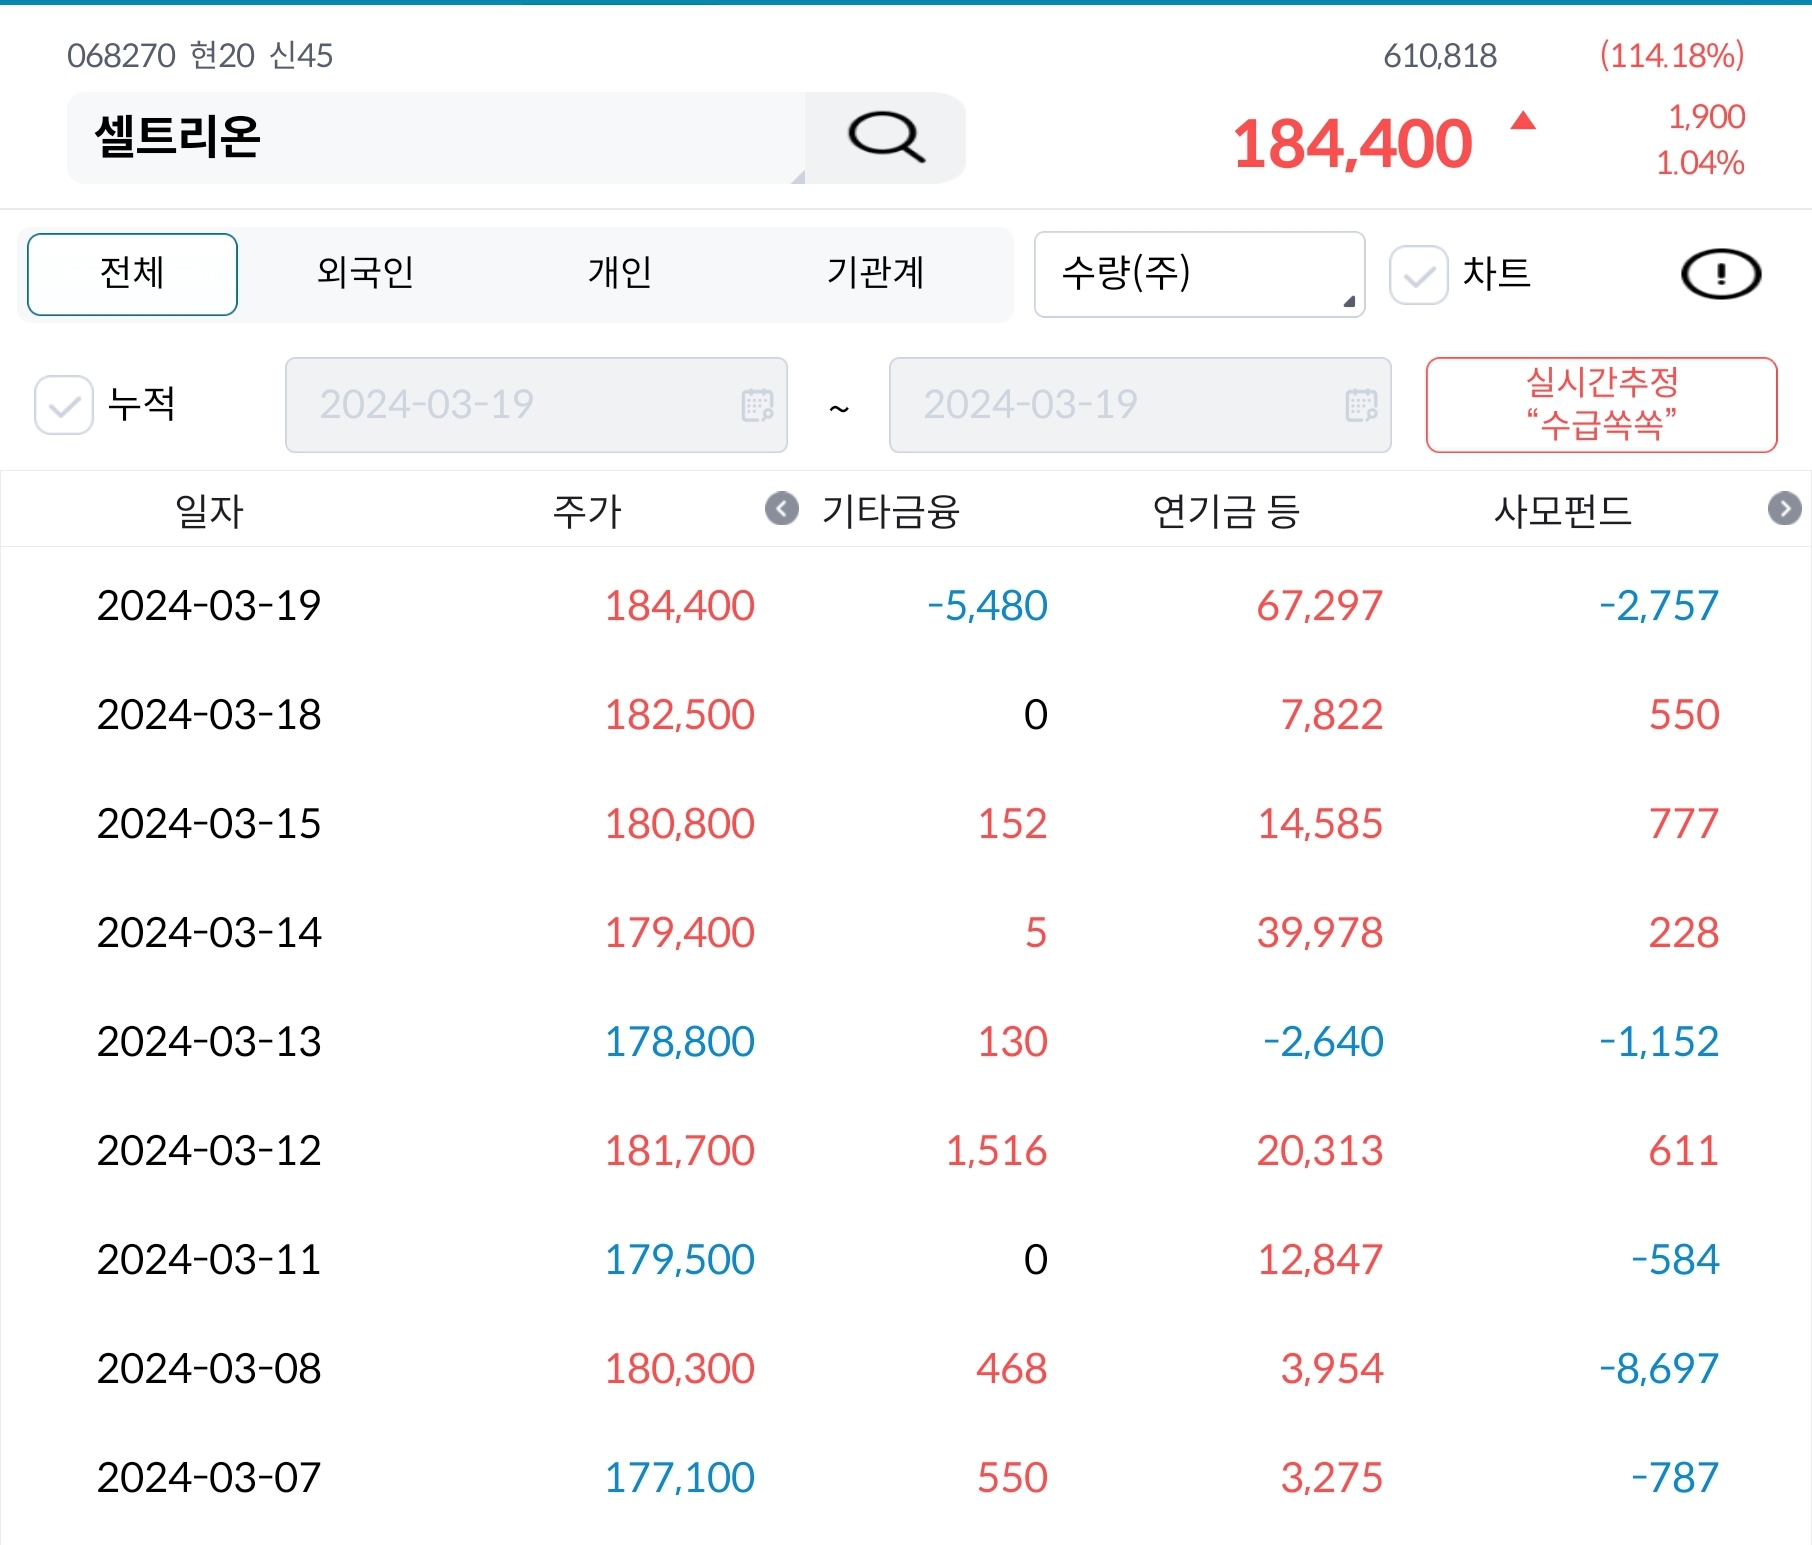The image size is (1812, 1545).
Task: Select the 2024-03-18 date row
Action: tap(906, 714)
